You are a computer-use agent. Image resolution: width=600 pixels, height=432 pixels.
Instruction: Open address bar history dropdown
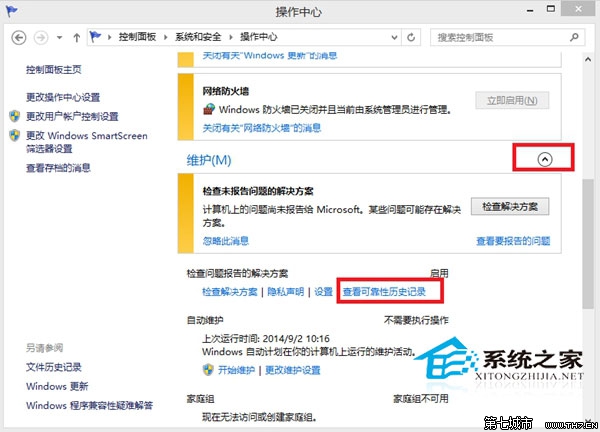click(x=394, y=37)
